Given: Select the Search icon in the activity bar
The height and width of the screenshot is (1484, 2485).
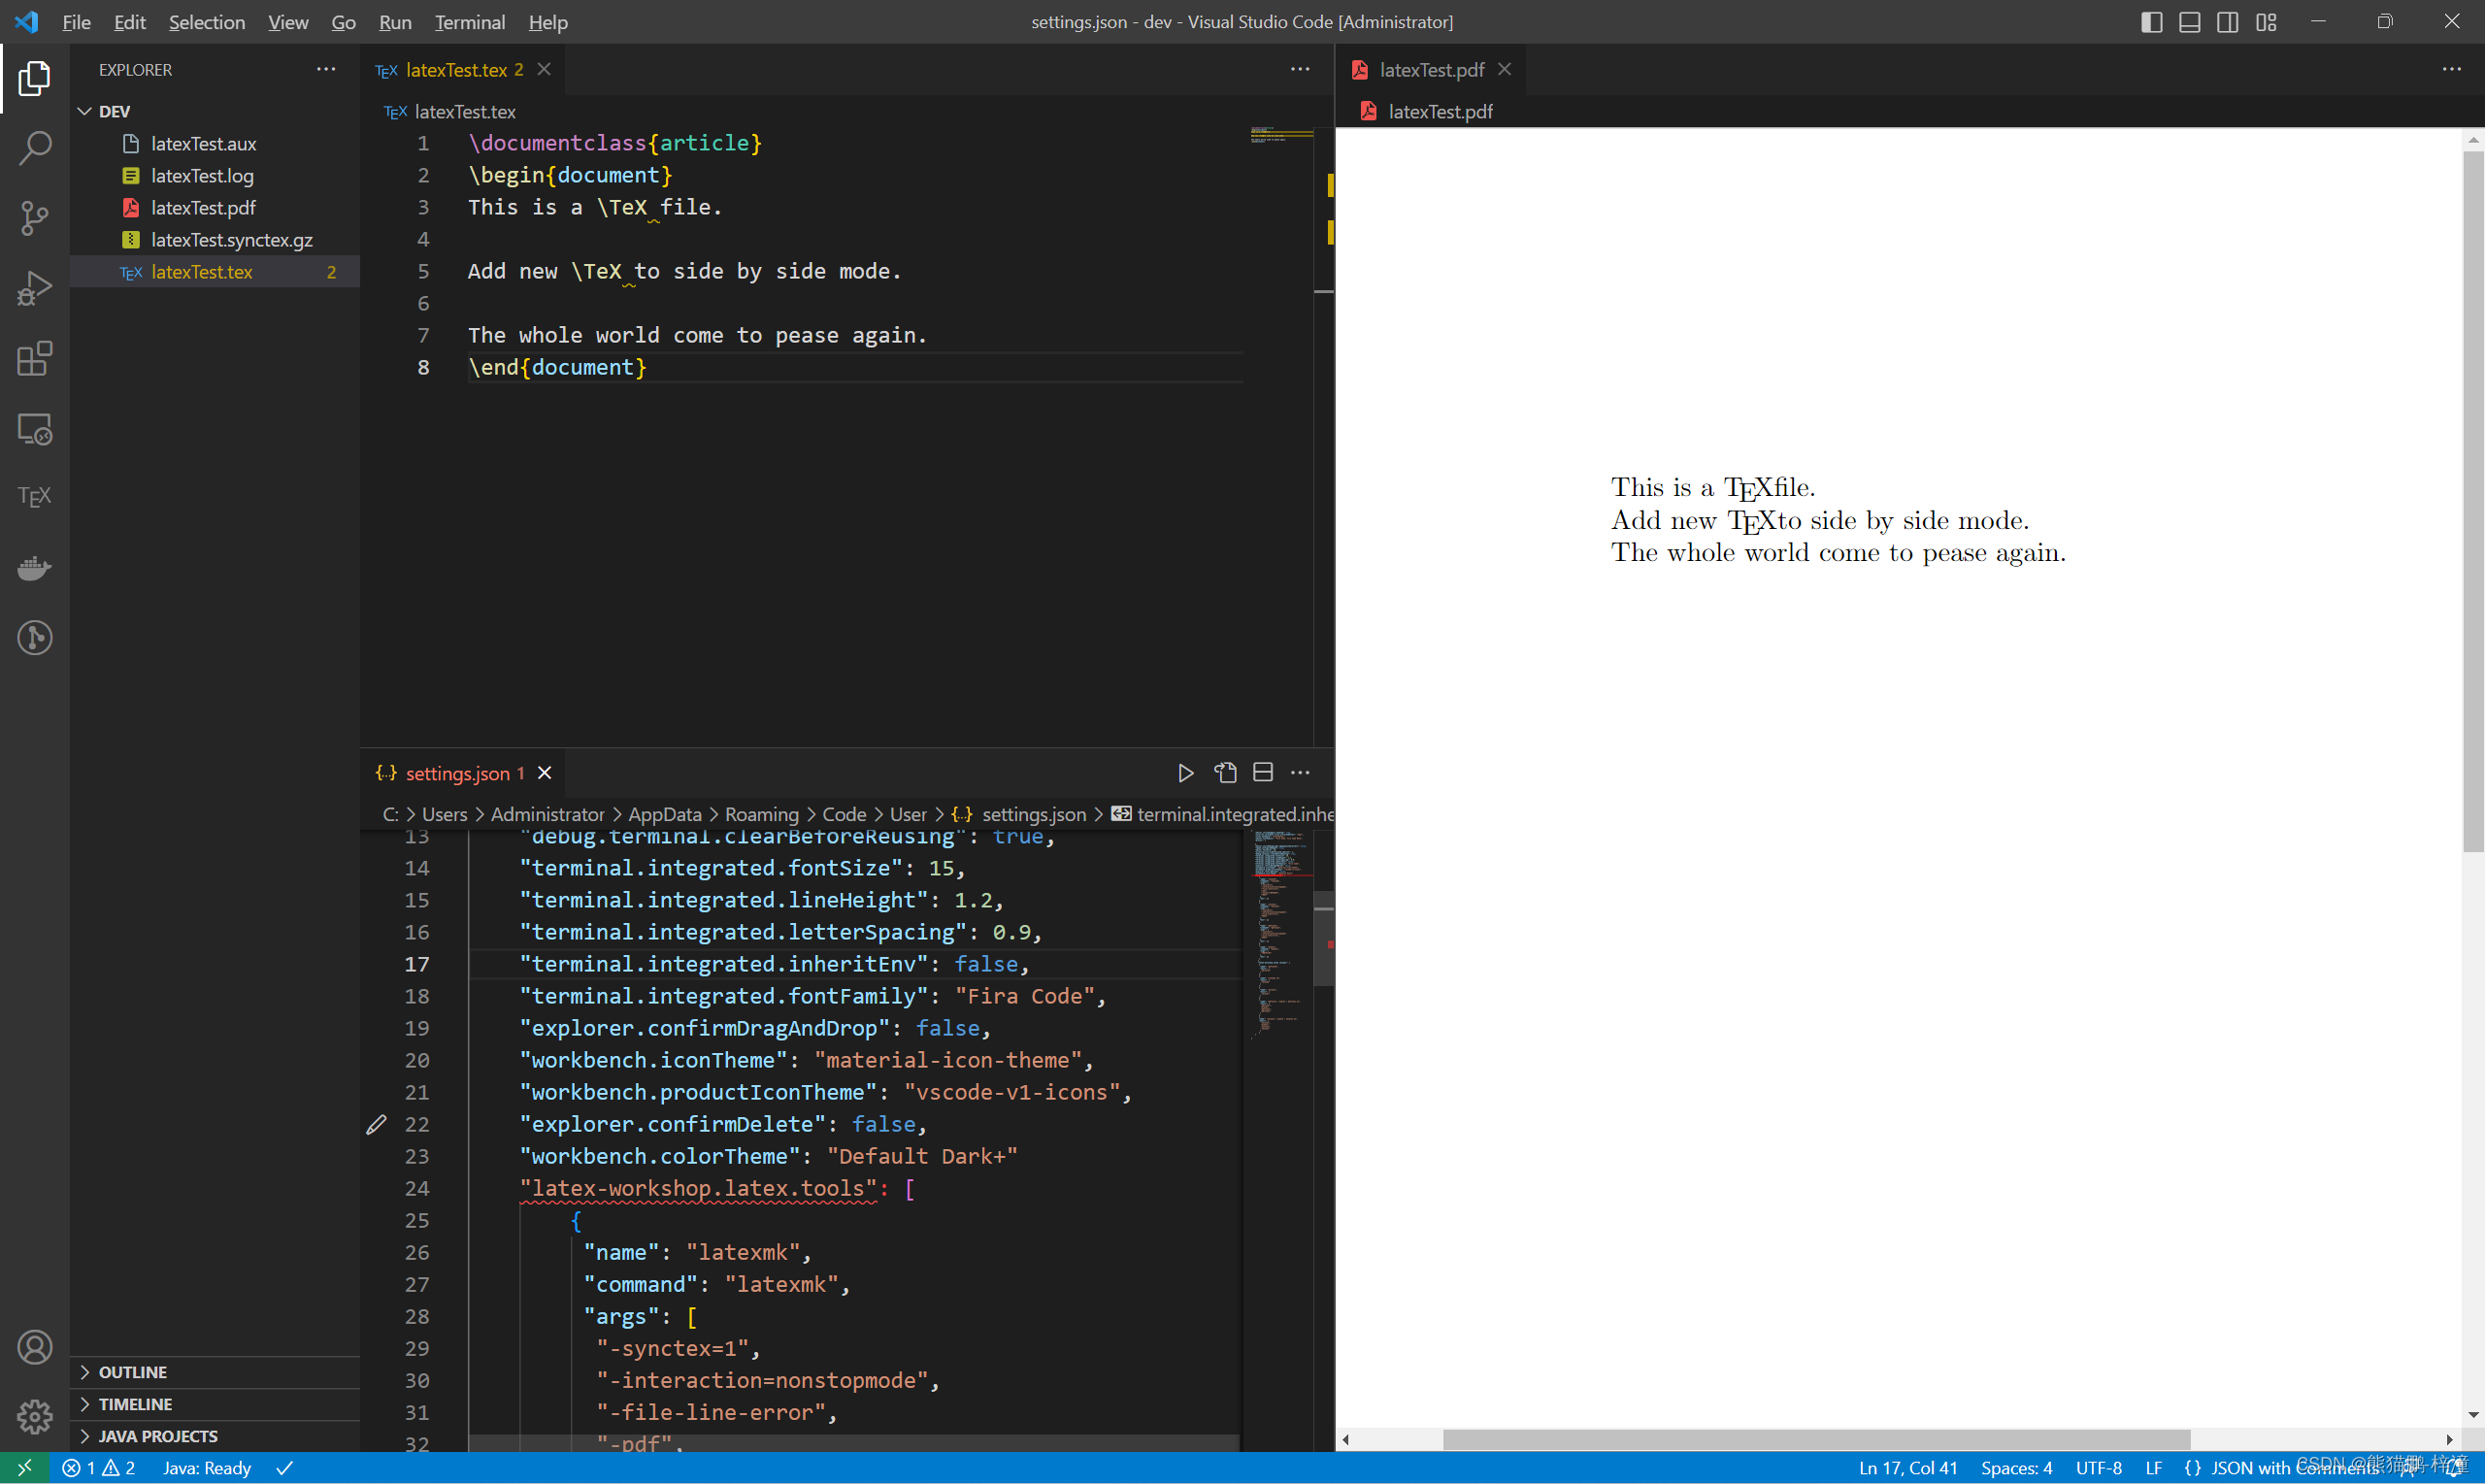Looking at the screenshot, I should pos(33,146).
